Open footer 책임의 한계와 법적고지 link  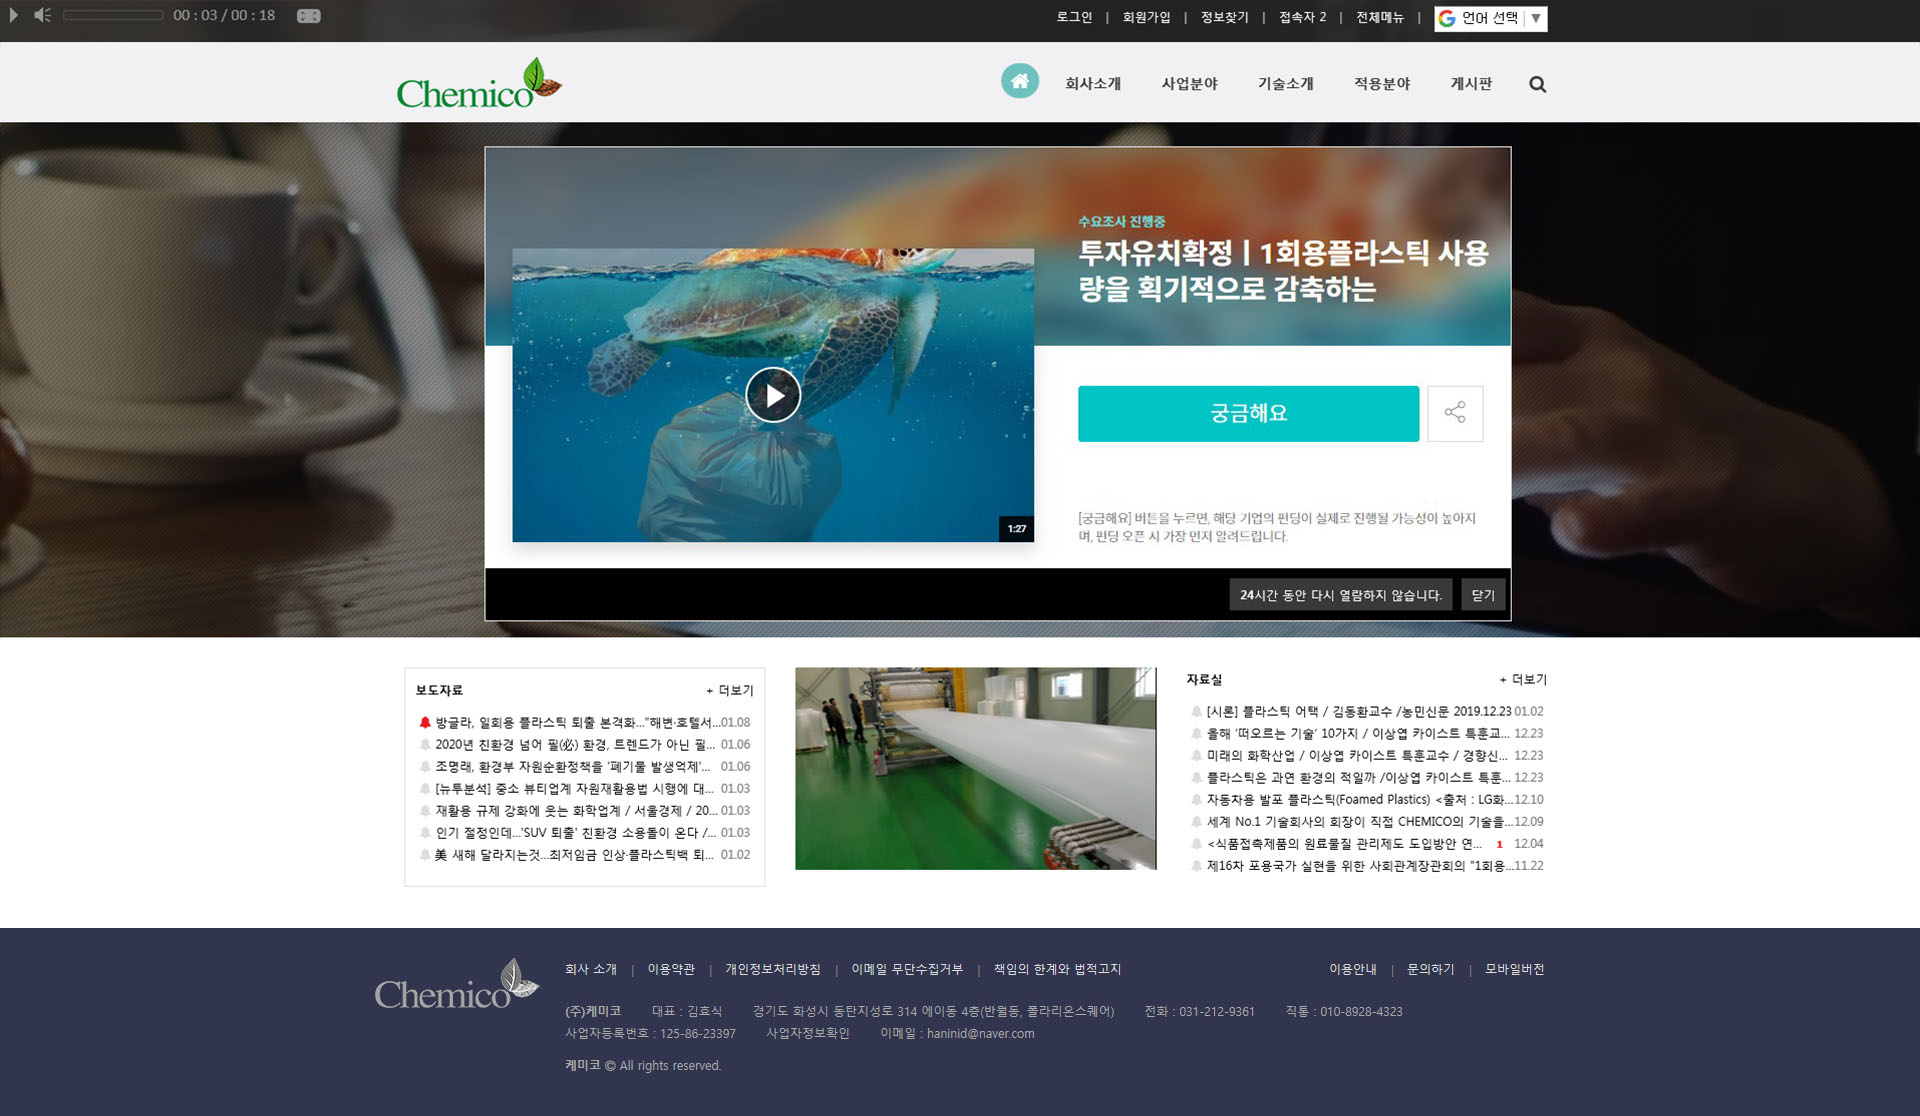(x=1057, y=969)
